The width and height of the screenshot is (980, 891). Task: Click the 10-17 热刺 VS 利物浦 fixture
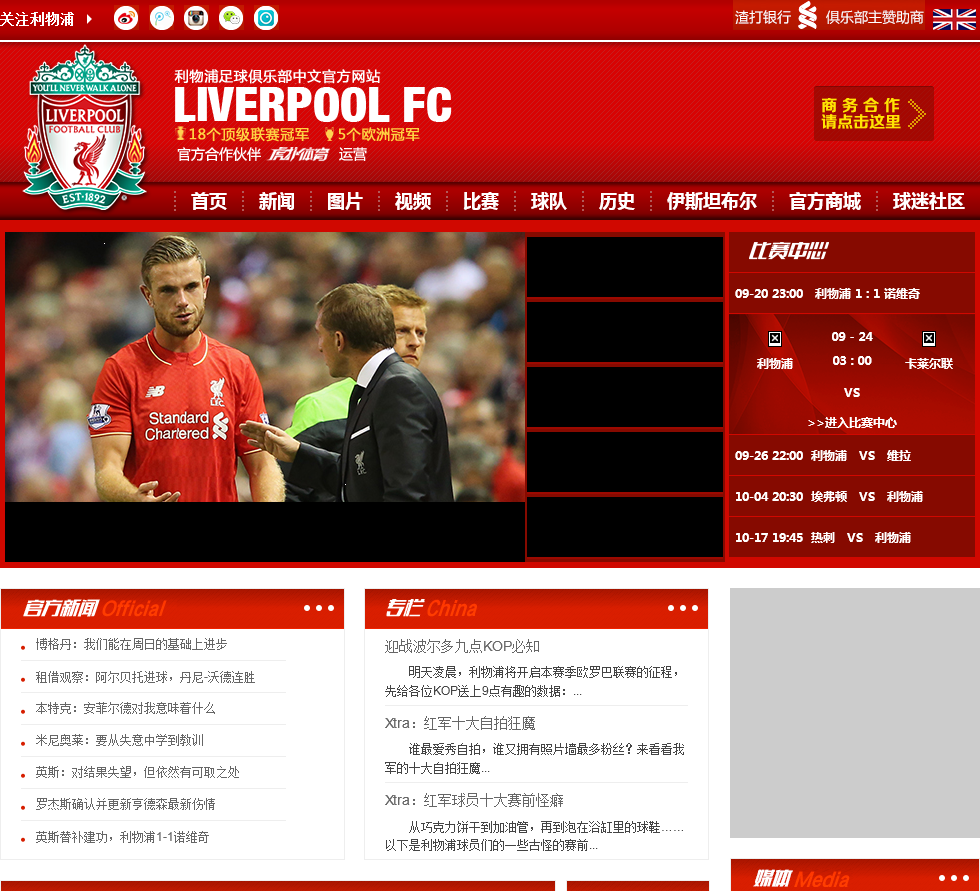[852, 538]
